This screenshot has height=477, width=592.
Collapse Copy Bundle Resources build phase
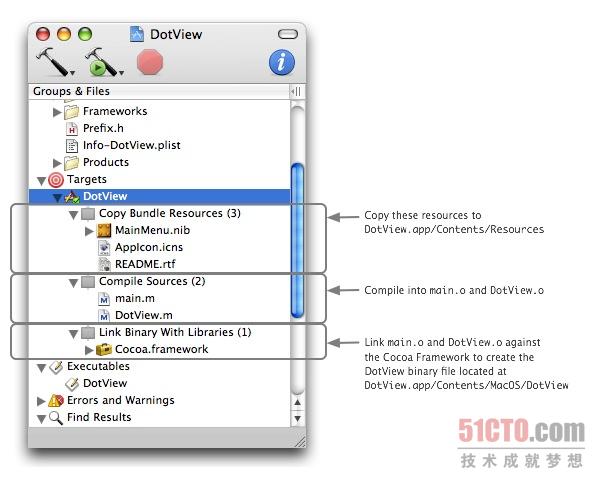[x=73, y=215]
